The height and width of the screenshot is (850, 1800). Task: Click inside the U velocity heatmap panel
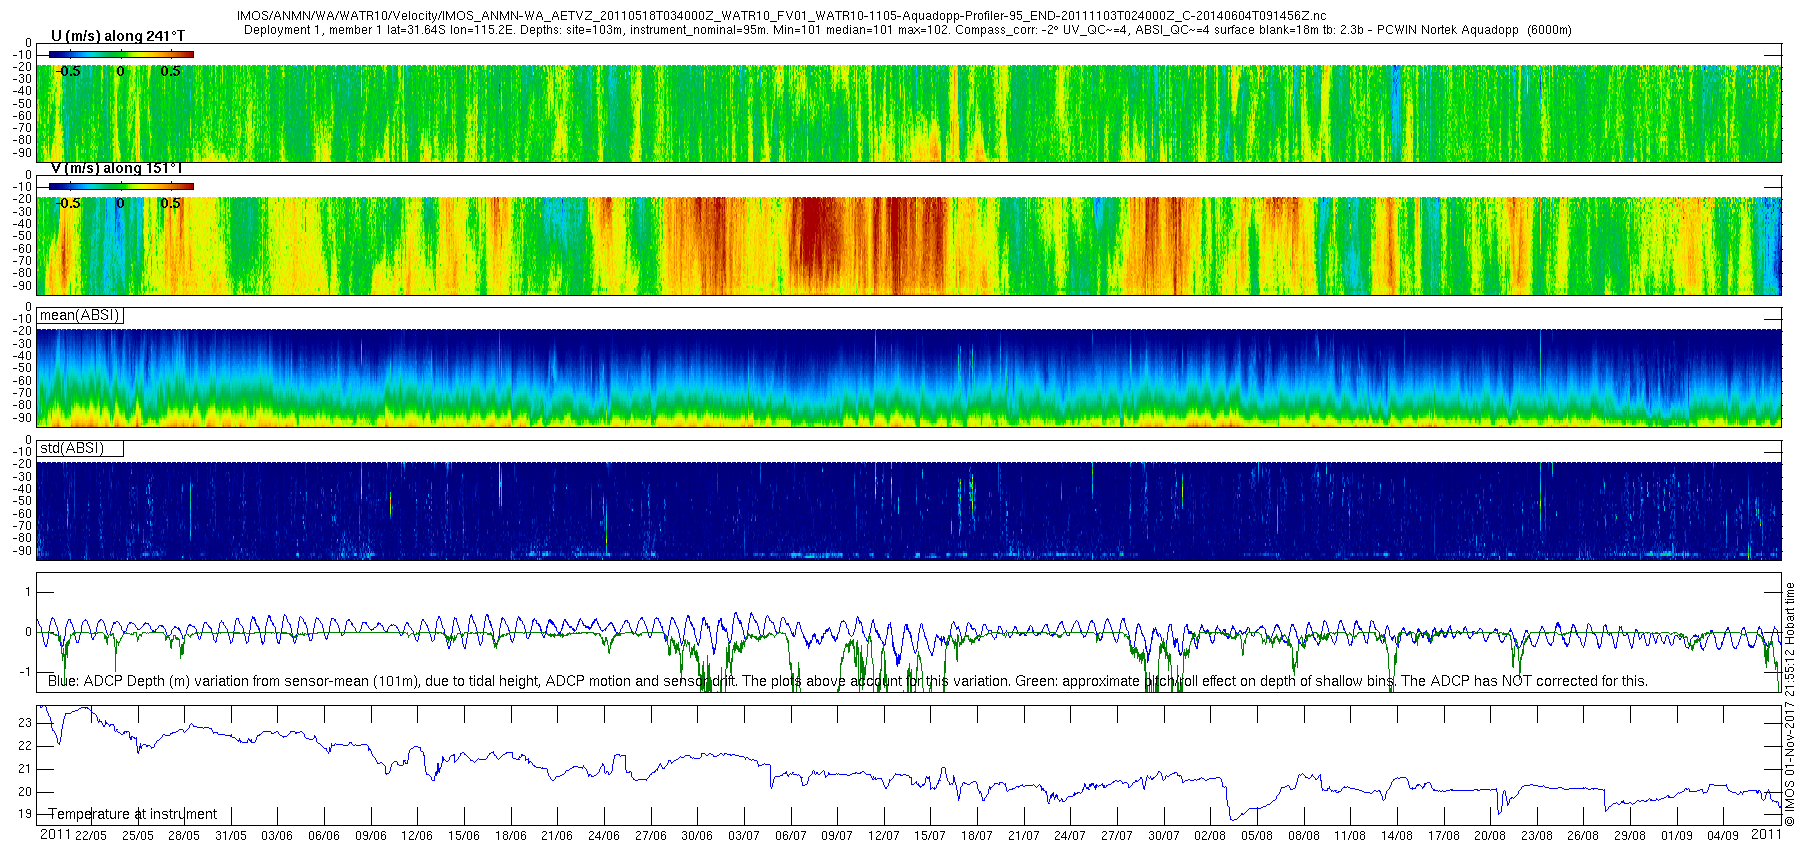coord(909,113)
